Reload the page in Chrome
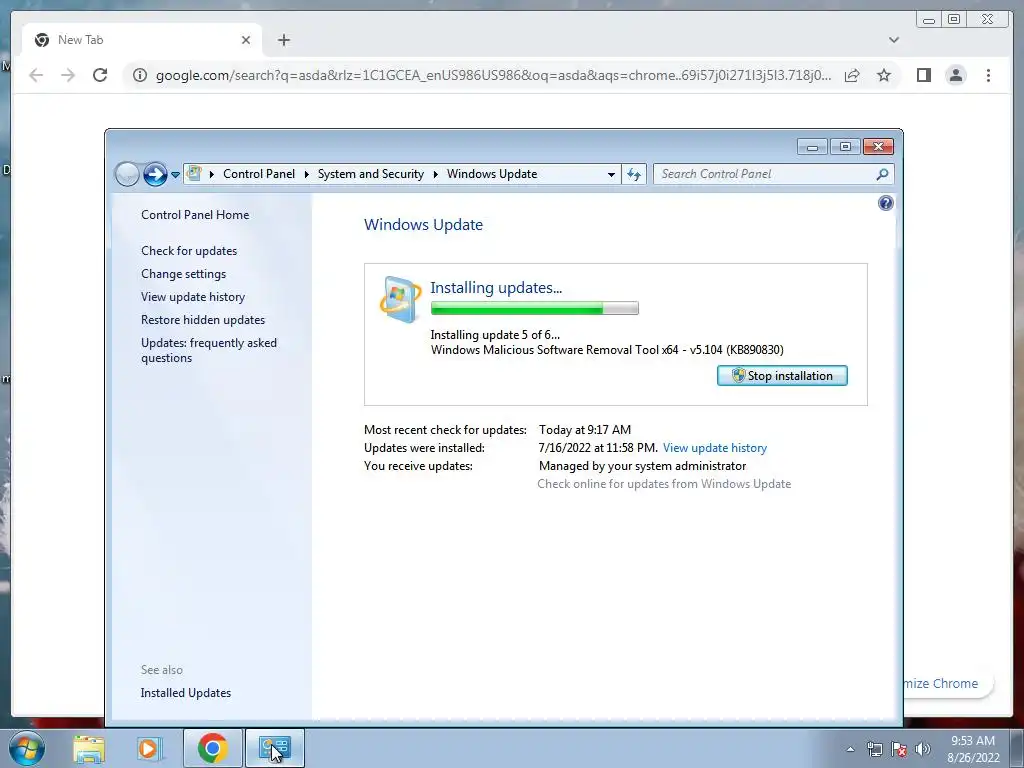Screen dimensions: 1024x768 (x=100, y=75)
